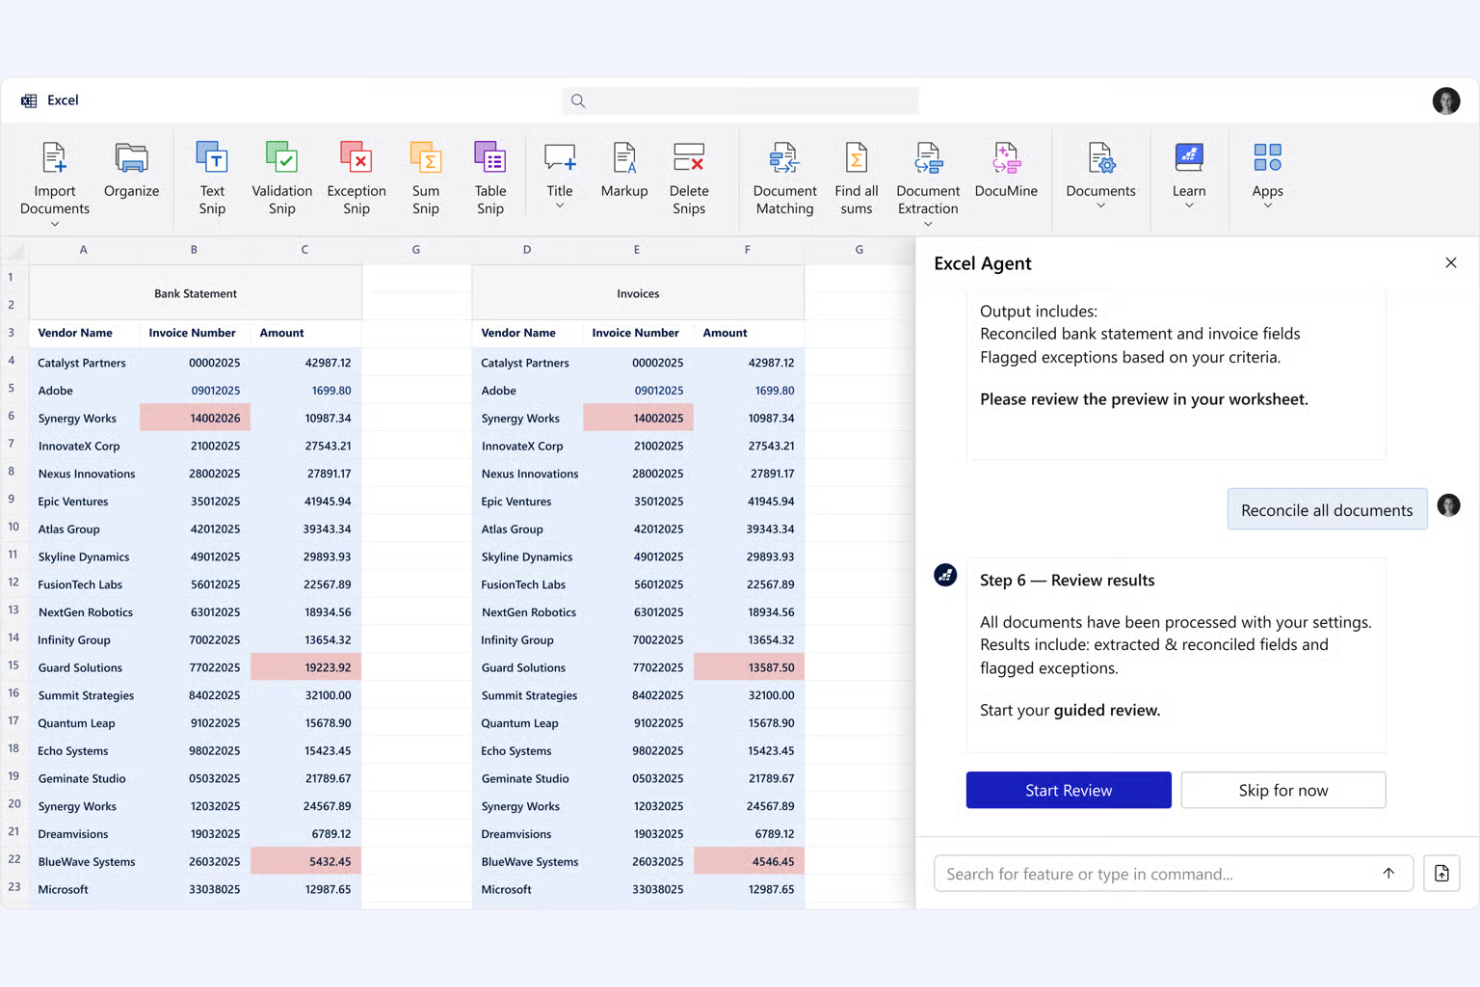Click the Skip for now button
Screen dimensions: 1480x987
(1283, 790)
